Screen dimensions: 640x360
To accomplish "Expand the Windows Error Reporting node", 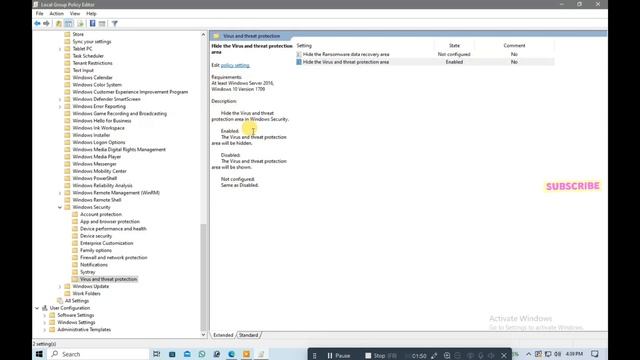I will 60,107.
